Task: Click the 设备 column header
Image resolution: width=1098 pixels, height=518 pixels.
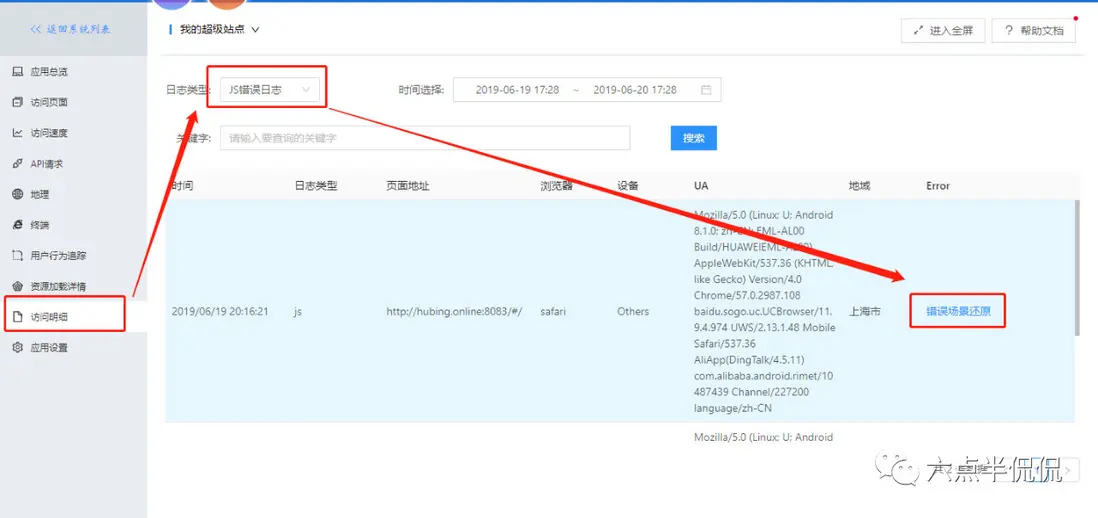Action: tap(628, 186)
